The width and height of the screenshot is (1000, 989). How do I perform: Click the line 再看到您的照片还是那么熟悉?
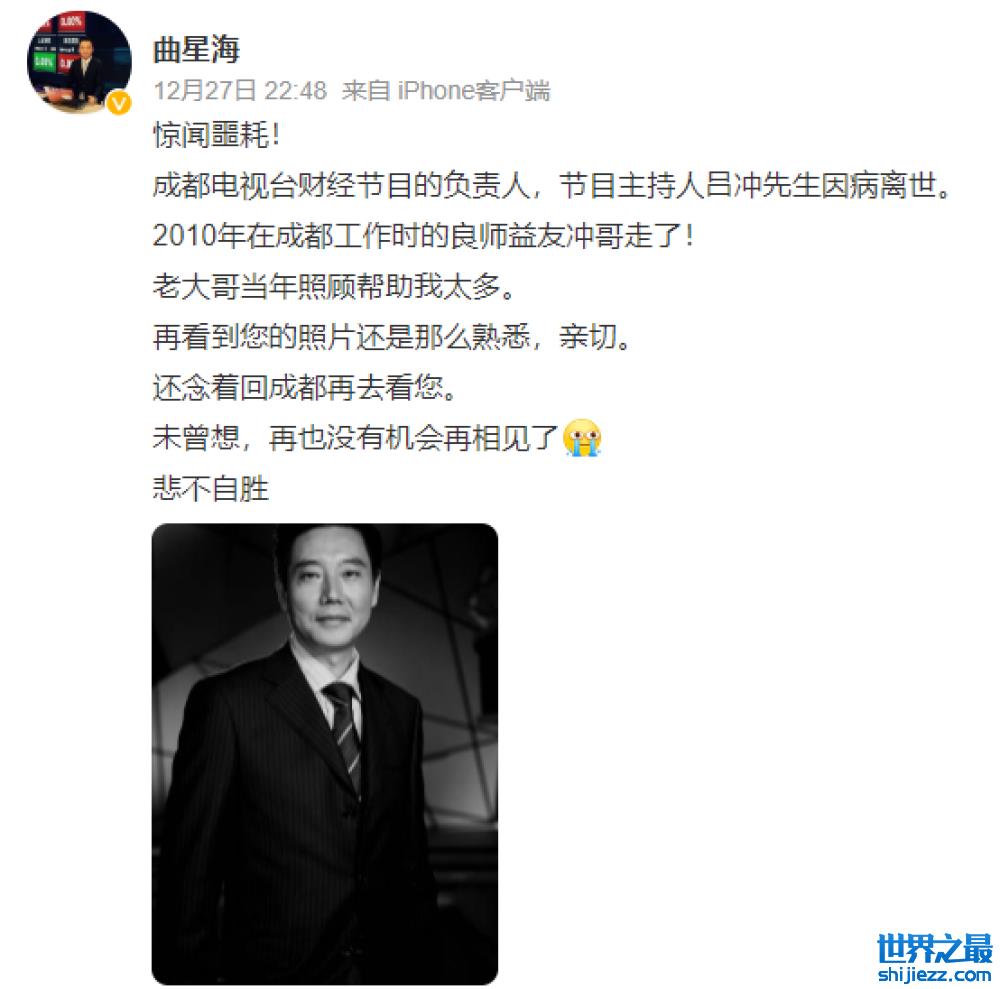[x=392, y=337]
